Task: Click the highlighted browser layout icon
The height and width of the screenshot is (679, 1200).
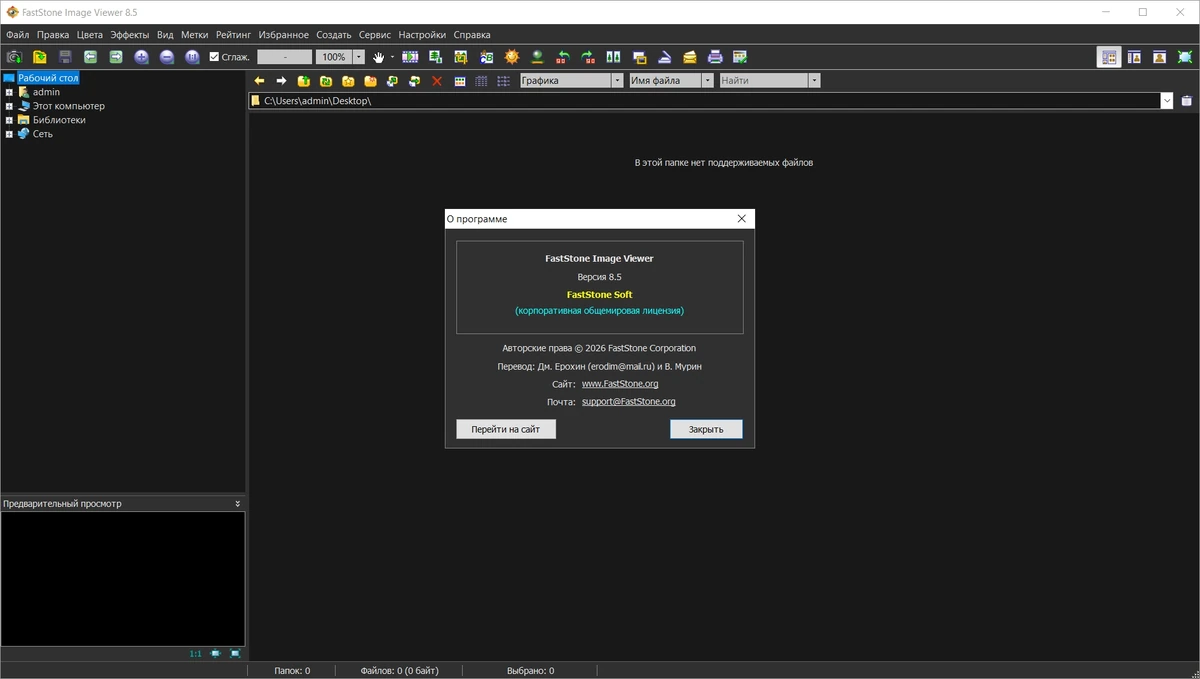Action: [1109, 57]
